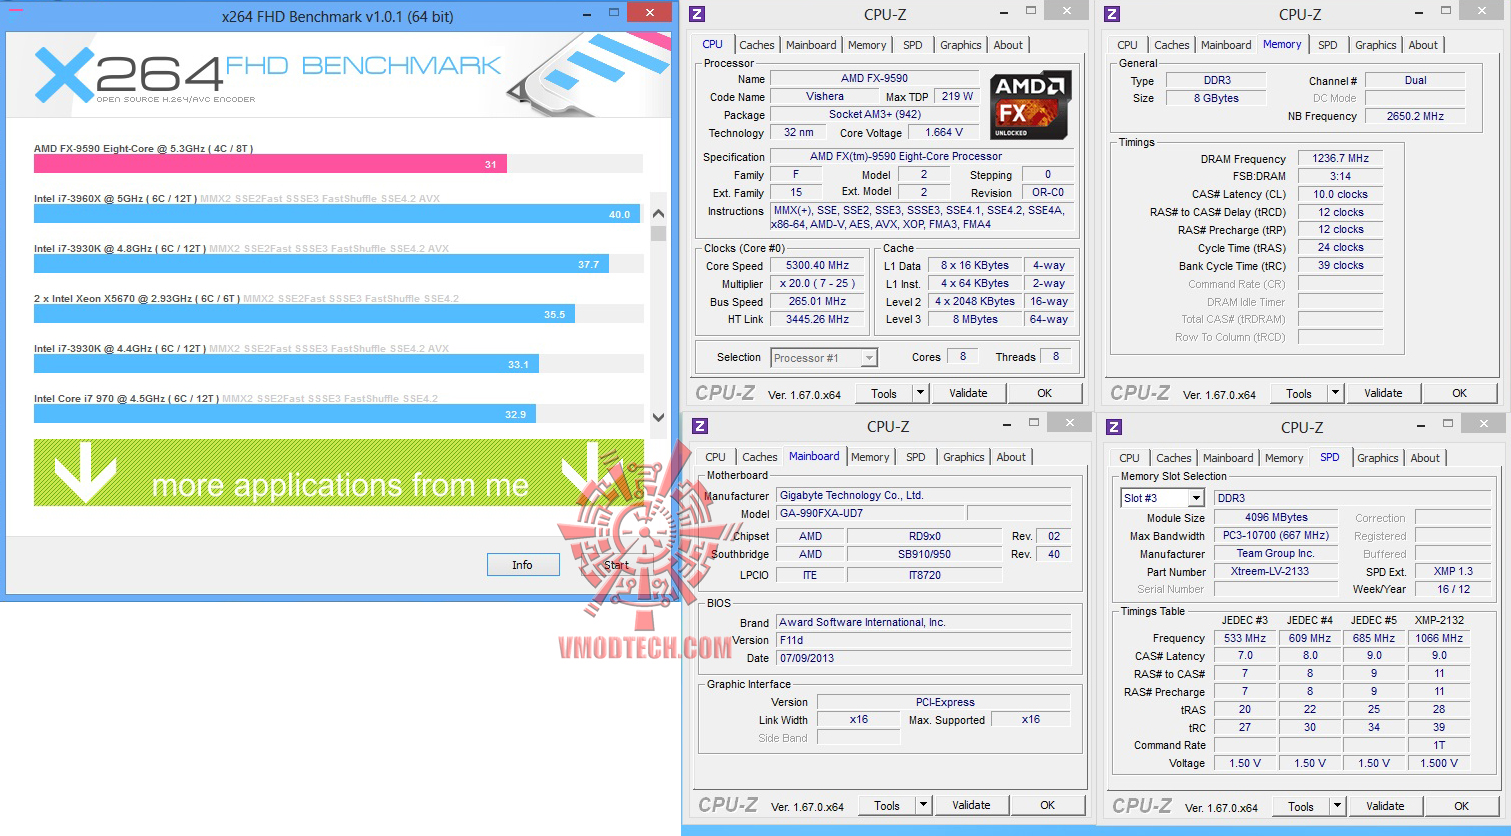Screen dimensions: 1511x836
Task: Click Tools button in the CPU-Z SPD window
Action: coord(1301,807)
